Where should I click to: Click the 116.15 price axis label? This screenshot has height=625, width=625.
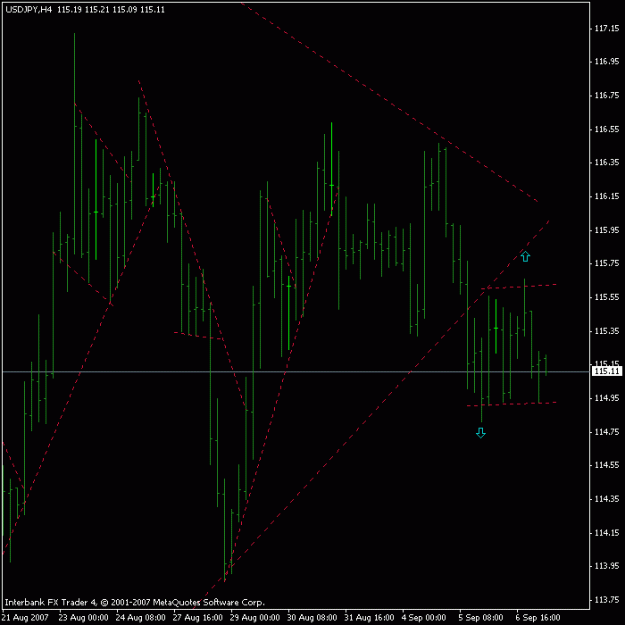pos(607,196)
